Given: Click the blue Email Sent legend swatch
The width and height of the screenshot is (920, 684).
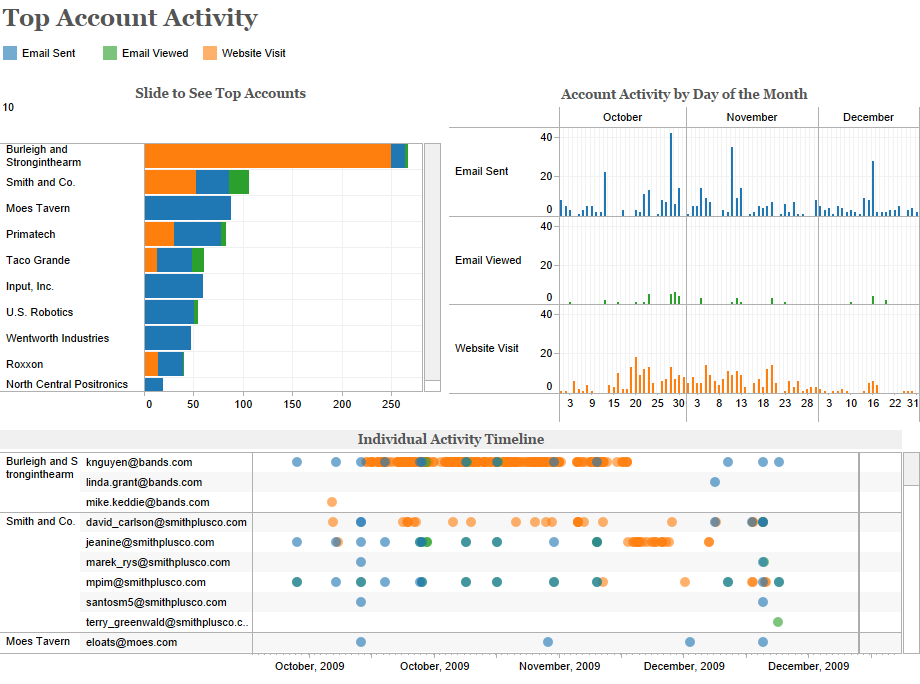Looking at the screenshot, I should point(10,53).
